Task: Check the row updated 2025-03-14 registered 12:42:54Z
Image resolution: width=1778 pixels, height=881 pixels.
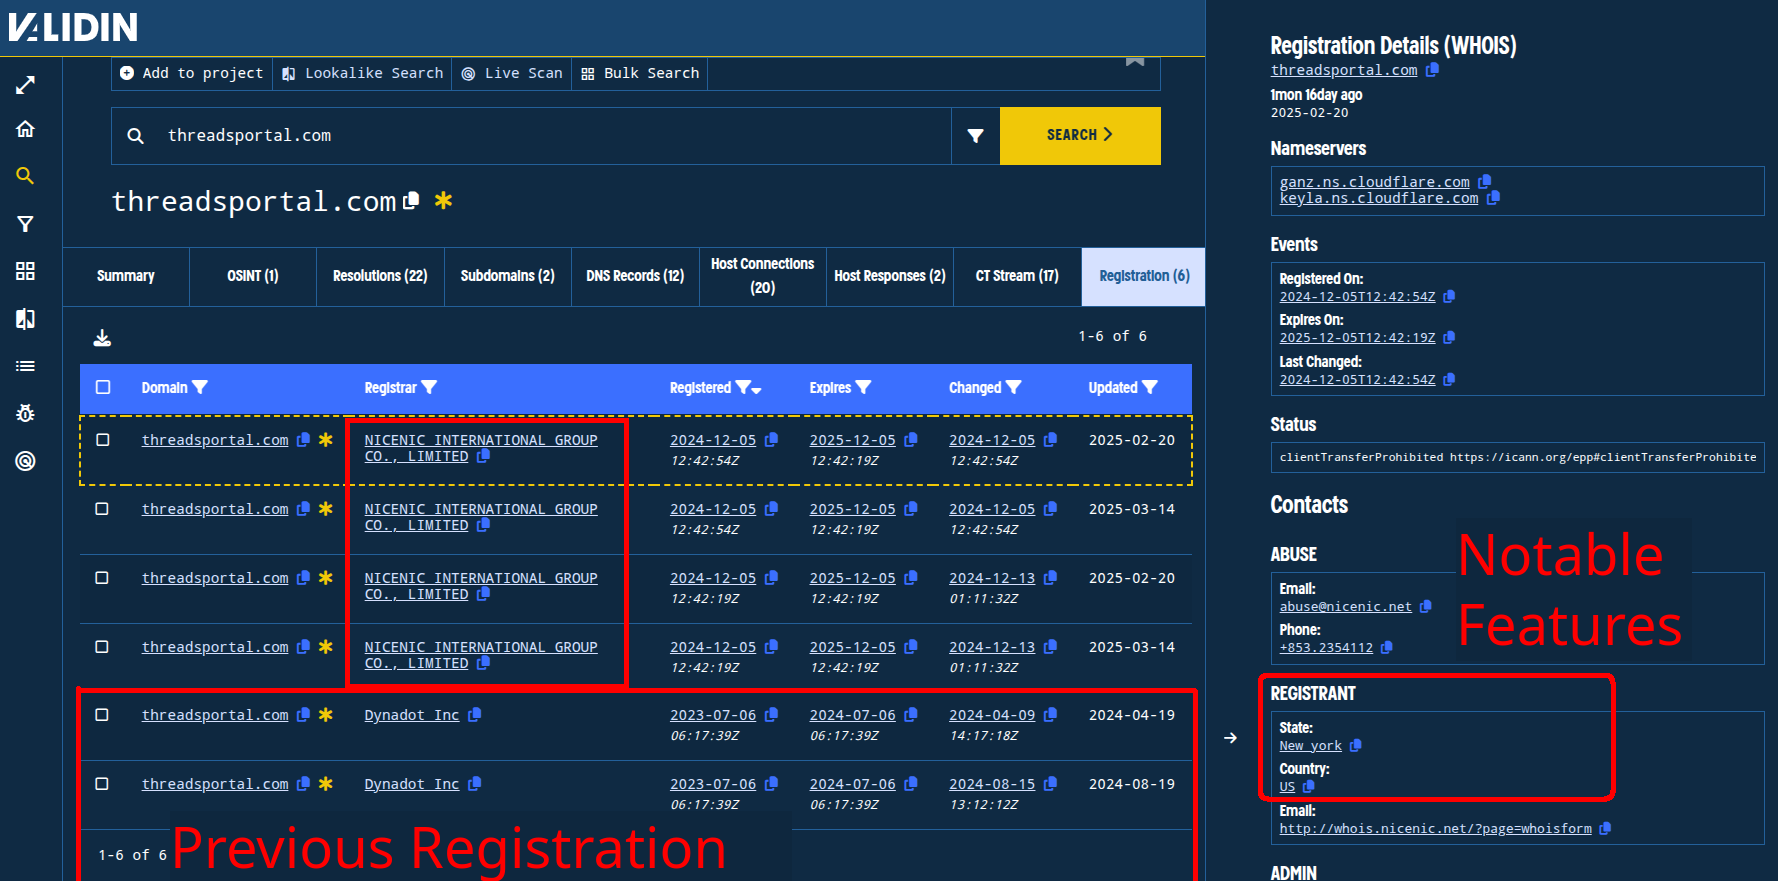Action: click(102, 509)
